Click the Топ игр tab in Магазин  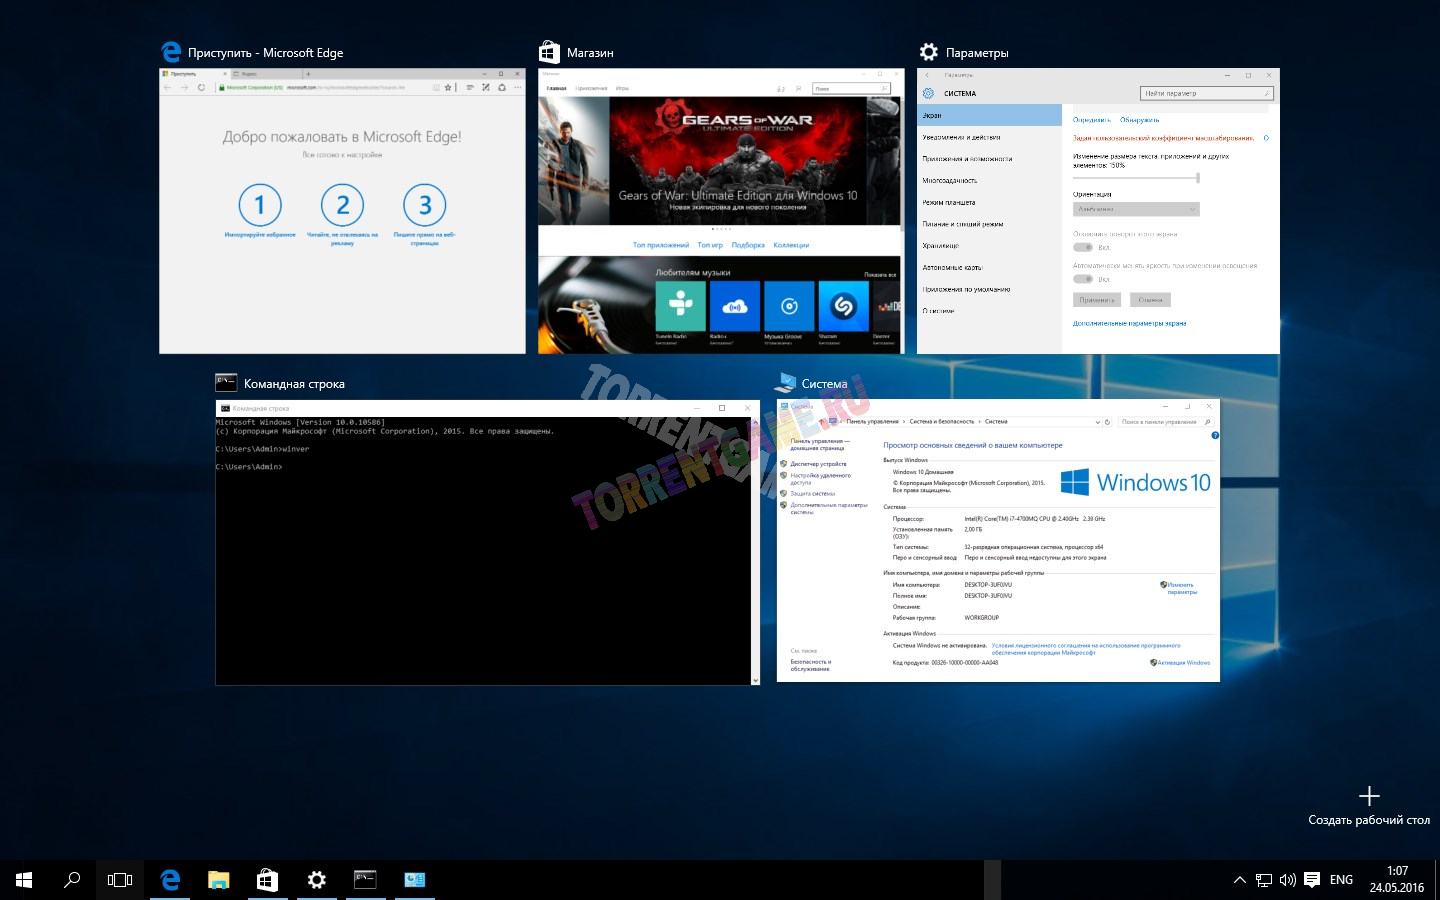pyautogui.click(x=710, y=245)
